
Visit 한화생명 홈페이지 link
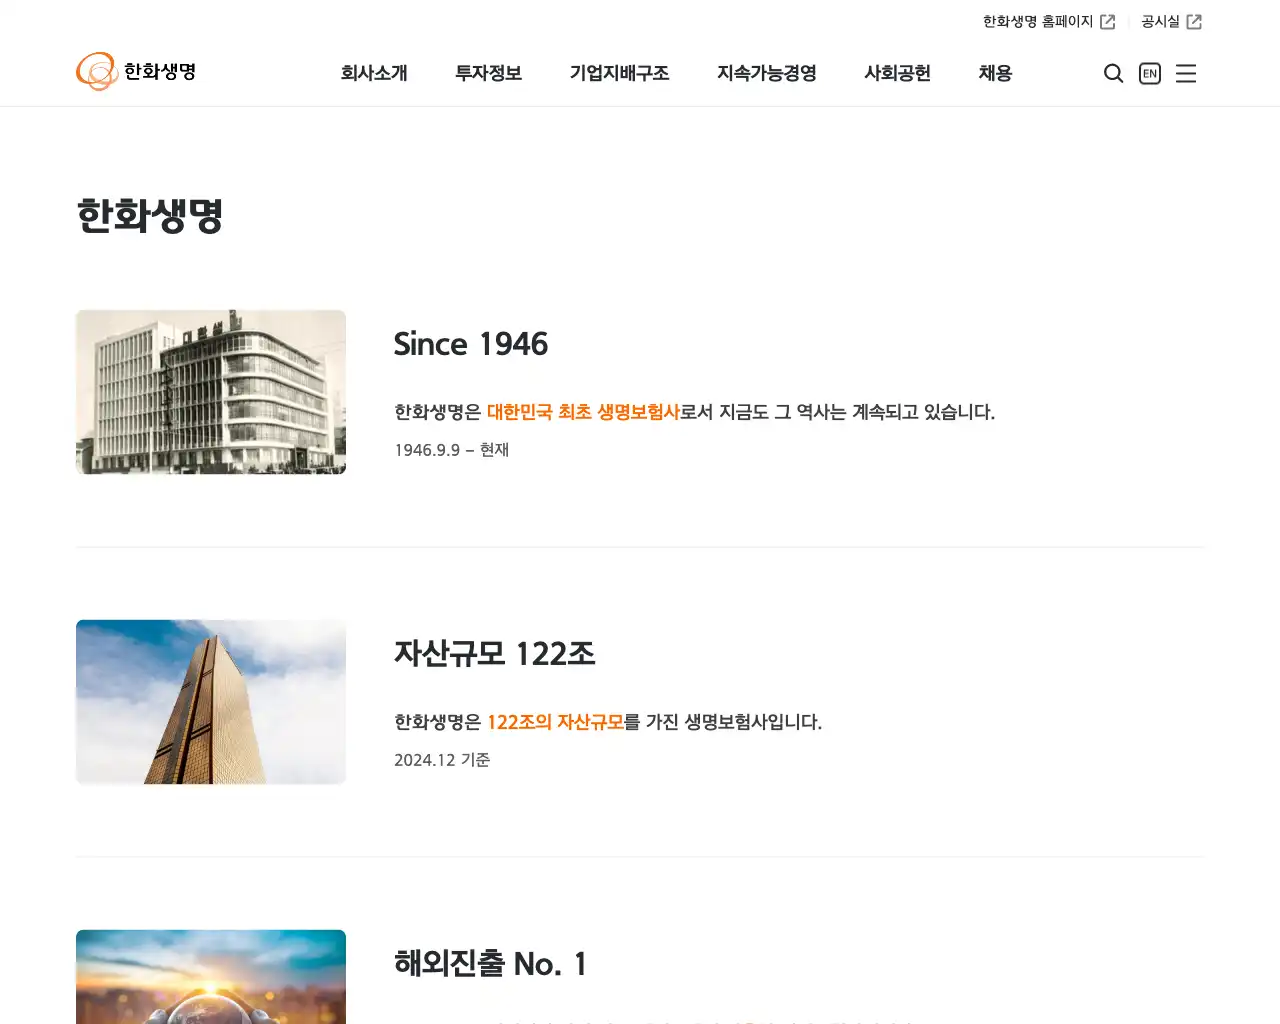click(1036, 20)
